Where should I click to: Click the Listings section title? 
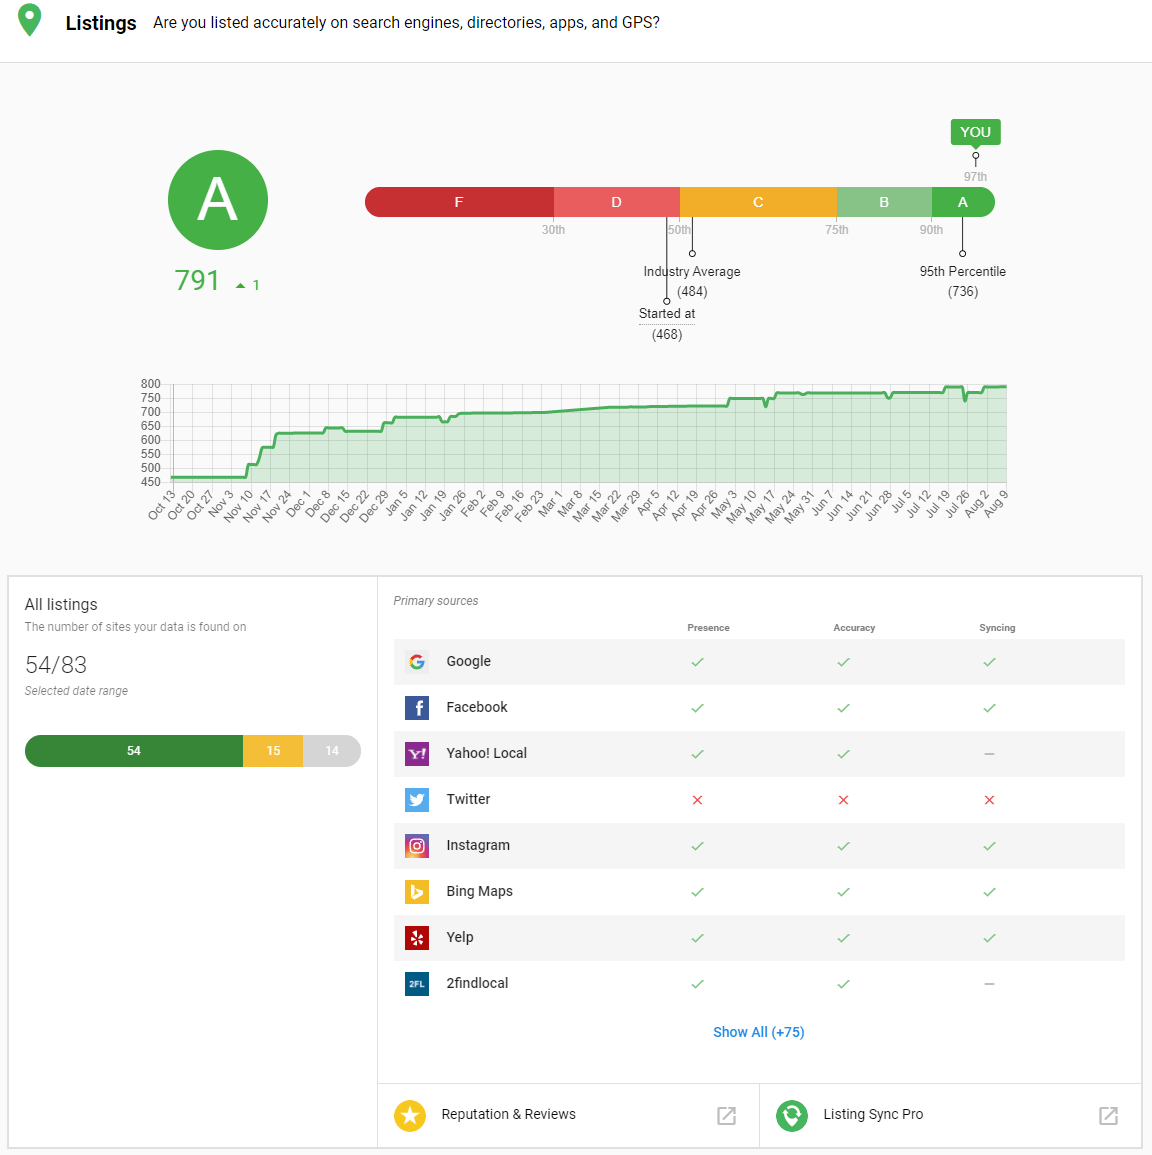tap(101, 23)
